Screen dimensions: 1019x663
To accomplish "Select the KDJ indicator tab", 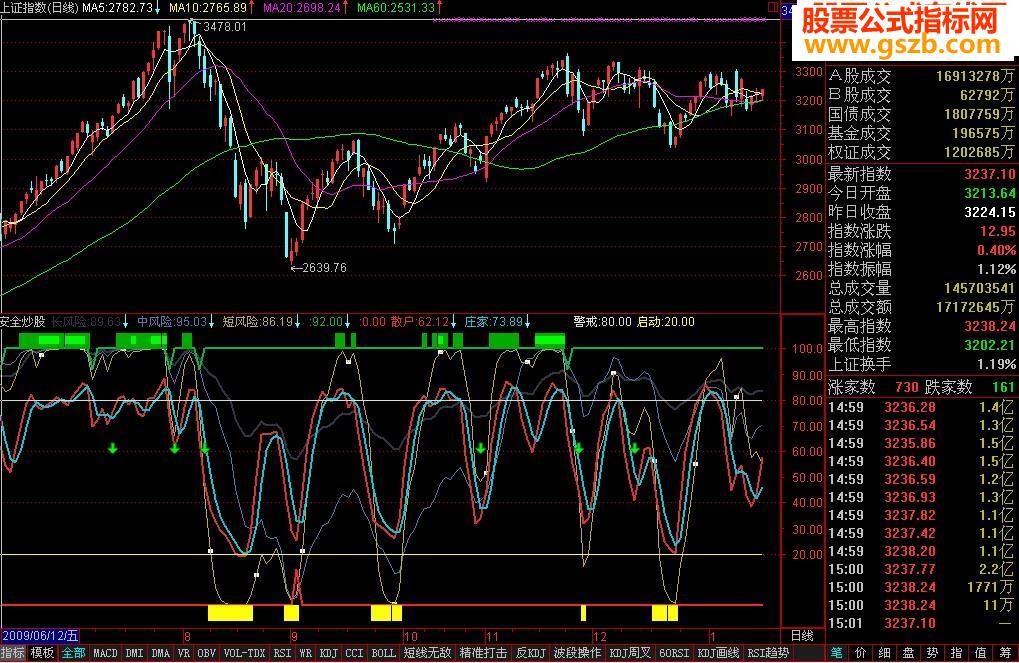I will coord(329,653).
